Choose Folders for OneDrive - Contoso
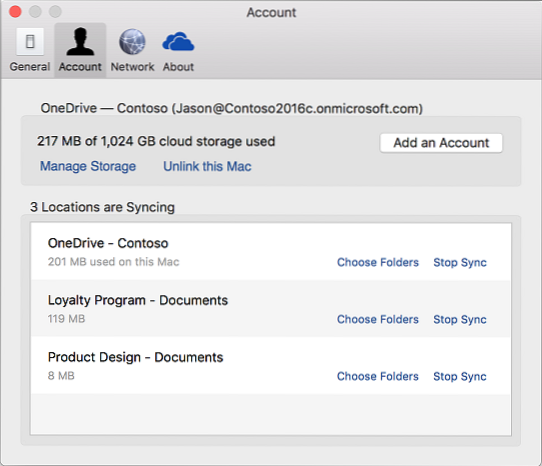 point(378,262)
